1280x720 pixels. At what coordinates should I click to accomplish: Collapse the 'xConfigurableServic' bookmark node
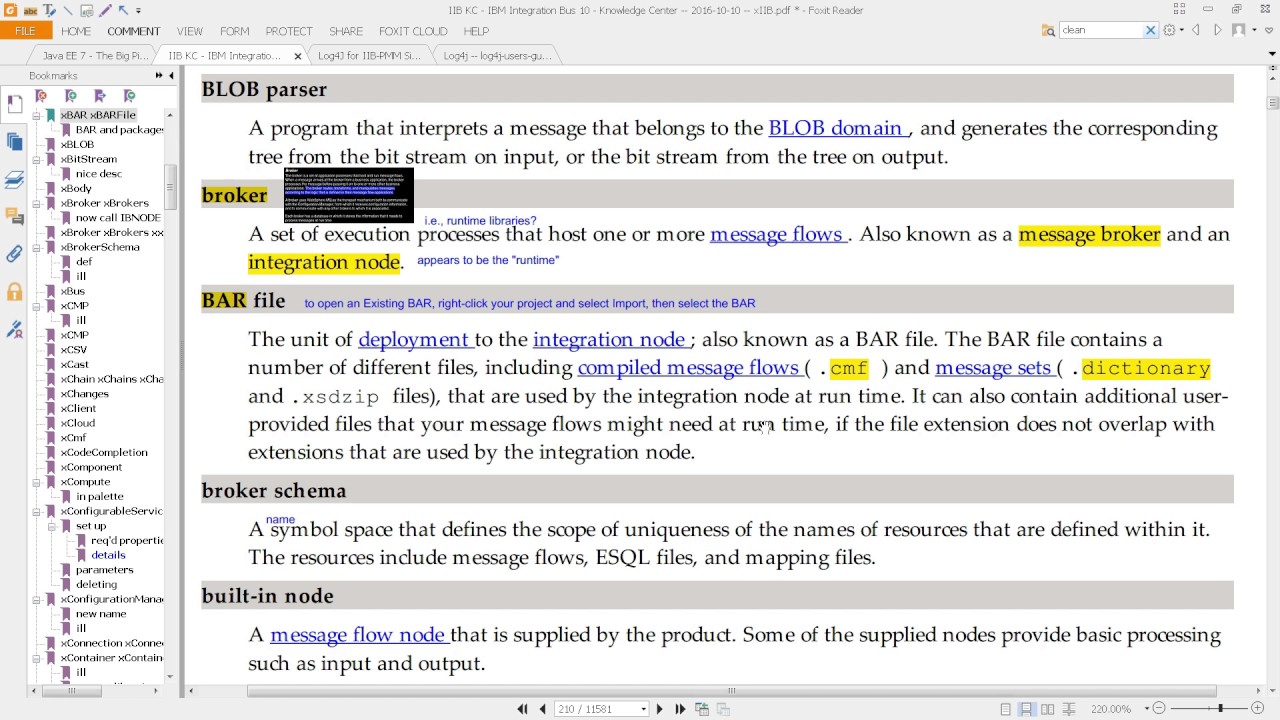pyautogui.click(x=38, y=511)
